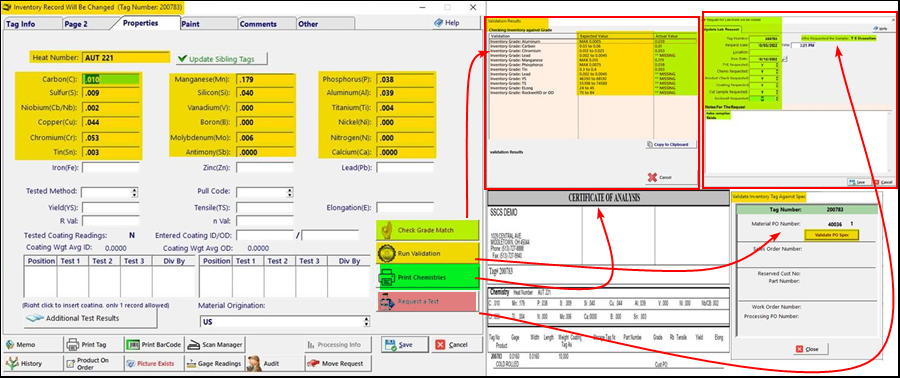
Task: Open the Memo button
Action: pyautogui.click(x=32, y=345)
